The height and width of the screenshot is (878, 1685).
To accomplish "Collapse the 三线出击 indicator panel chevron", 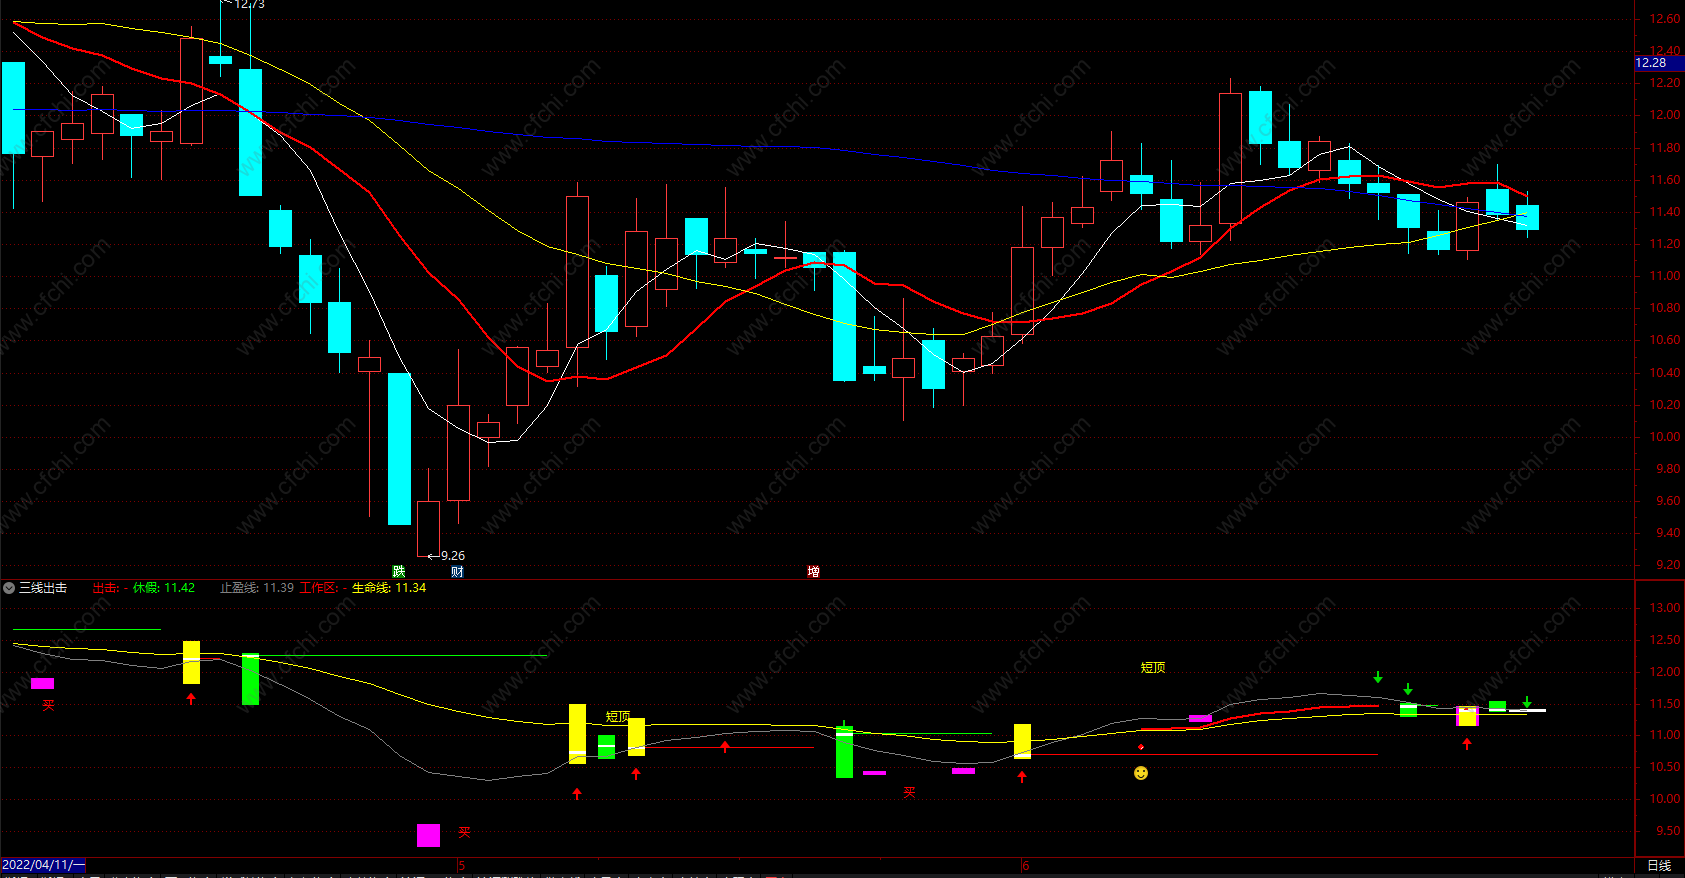I will pyautogui.click(x=9, y=588).
